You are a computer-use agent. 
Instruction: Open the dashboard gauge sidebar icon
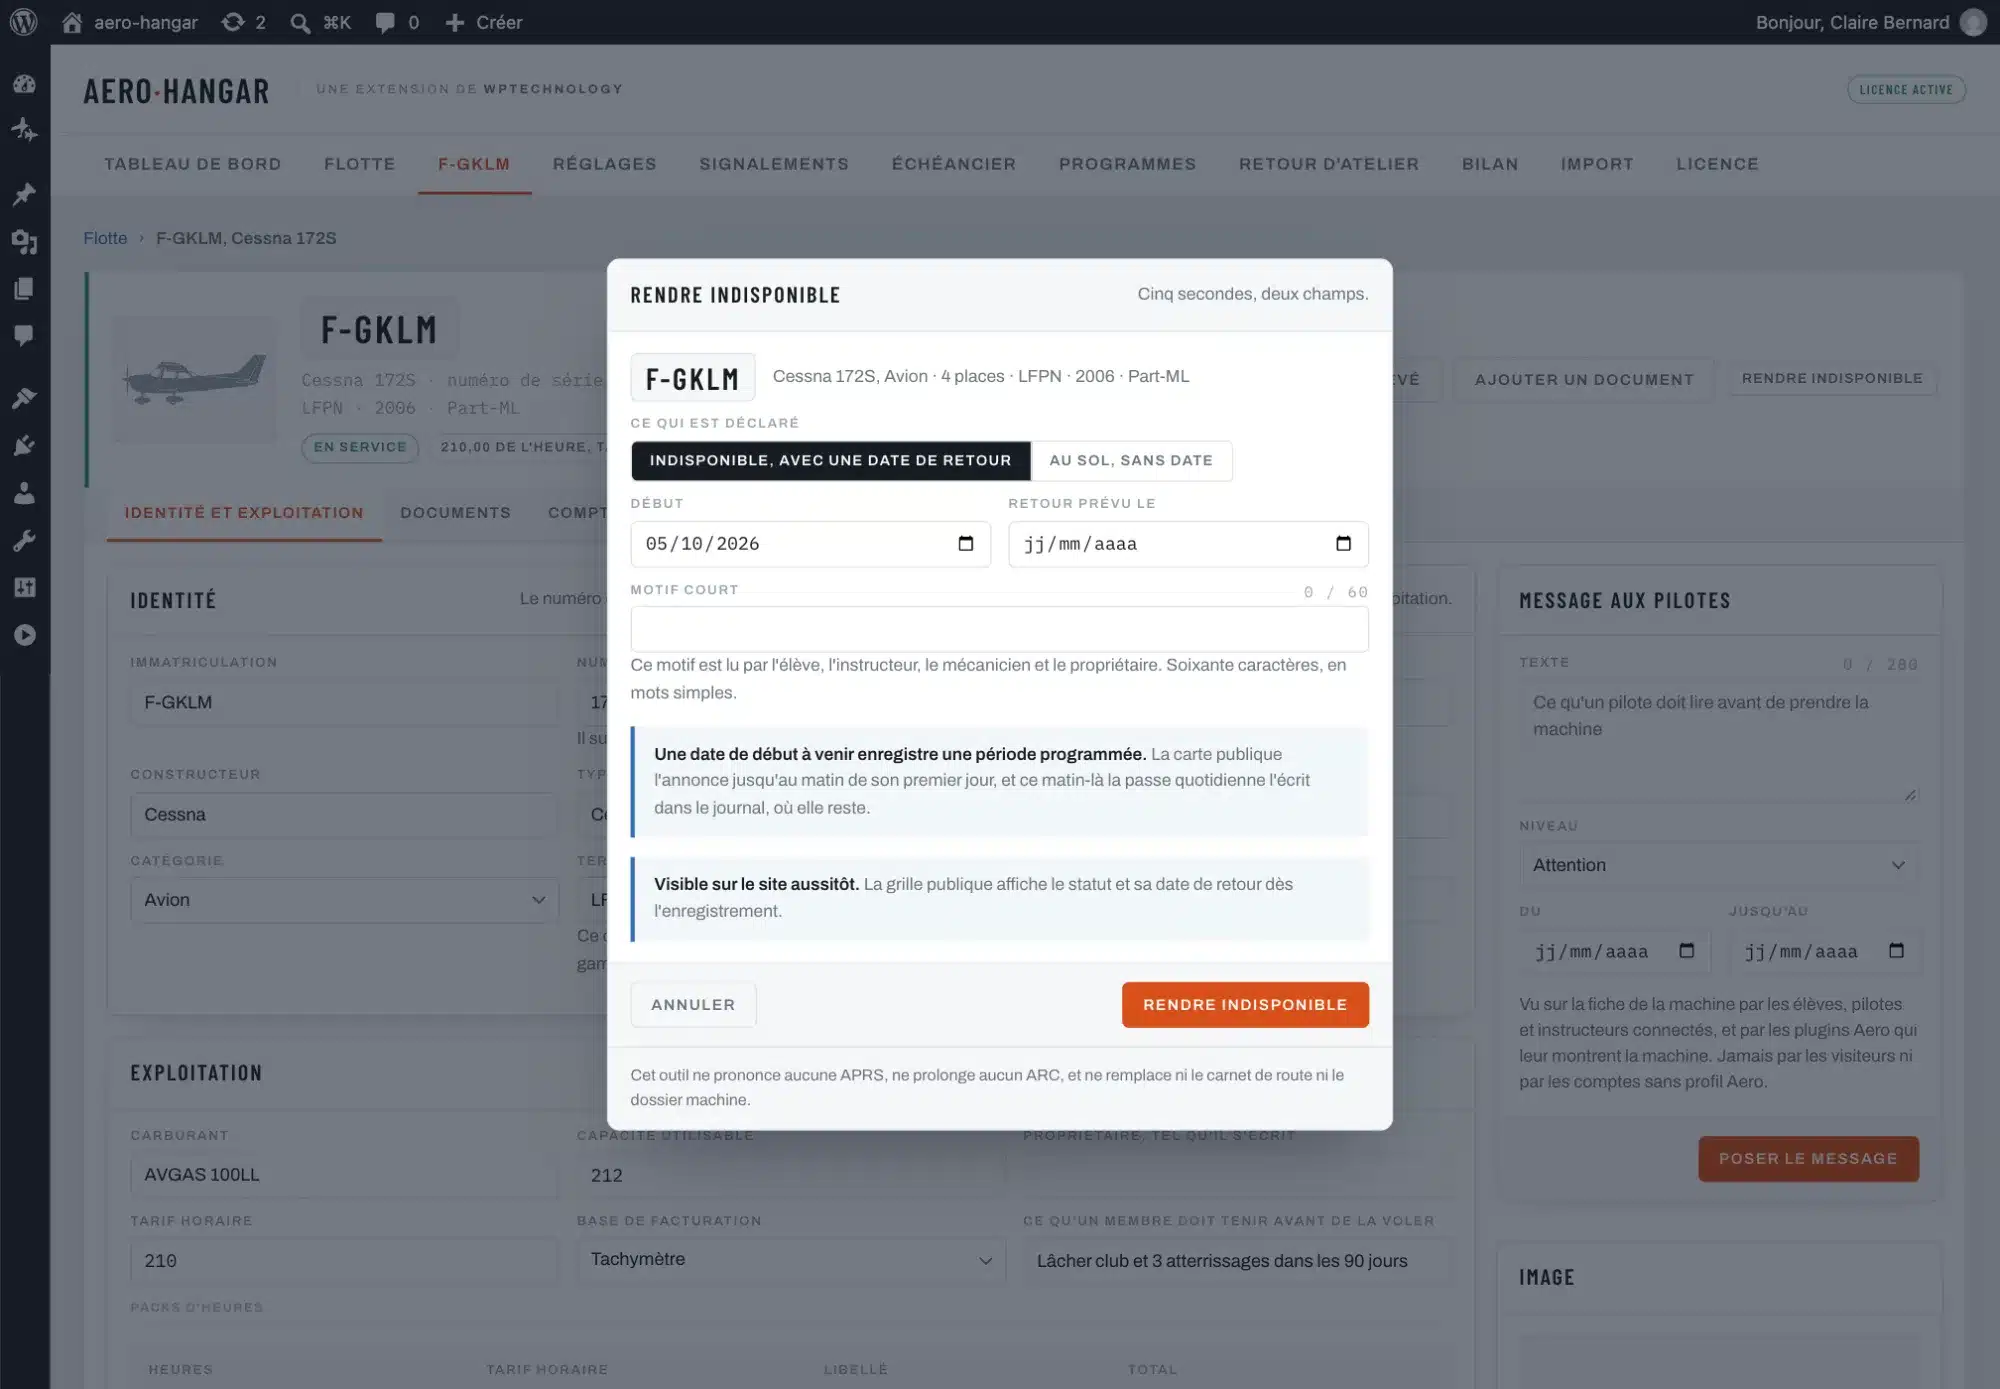(24, 84)
